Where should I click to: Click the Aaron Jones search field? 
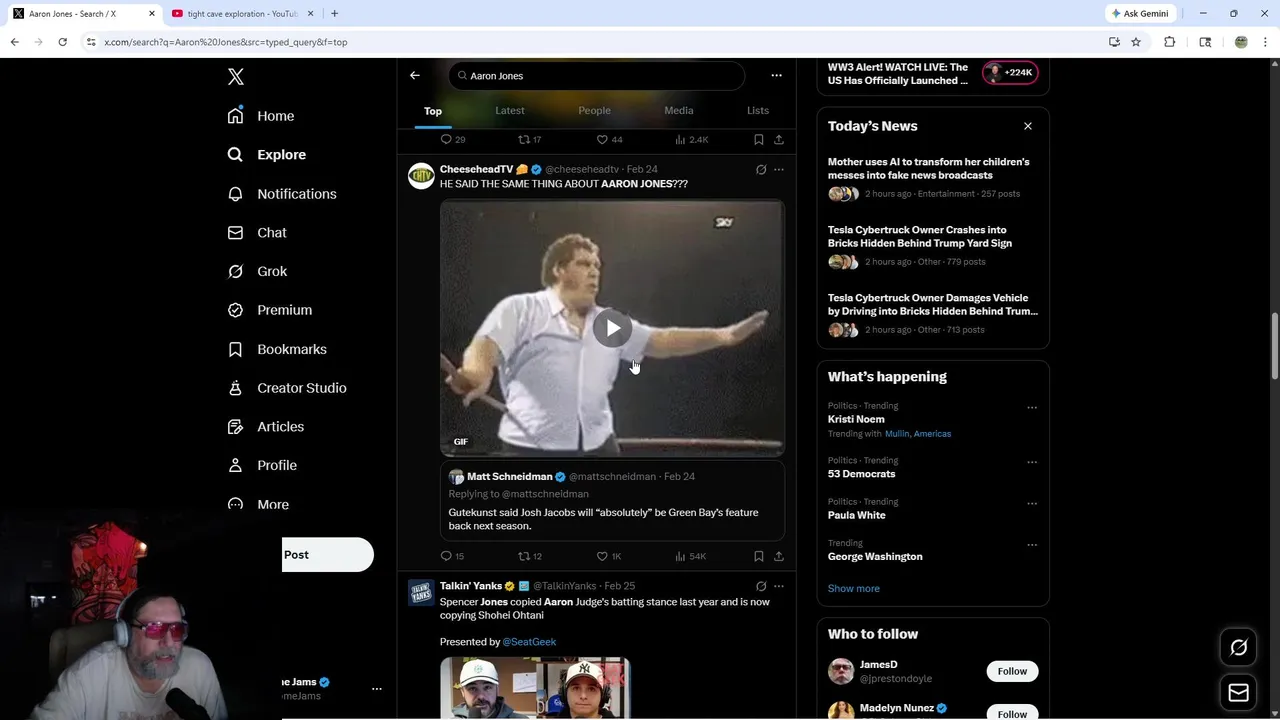[597, 76]
